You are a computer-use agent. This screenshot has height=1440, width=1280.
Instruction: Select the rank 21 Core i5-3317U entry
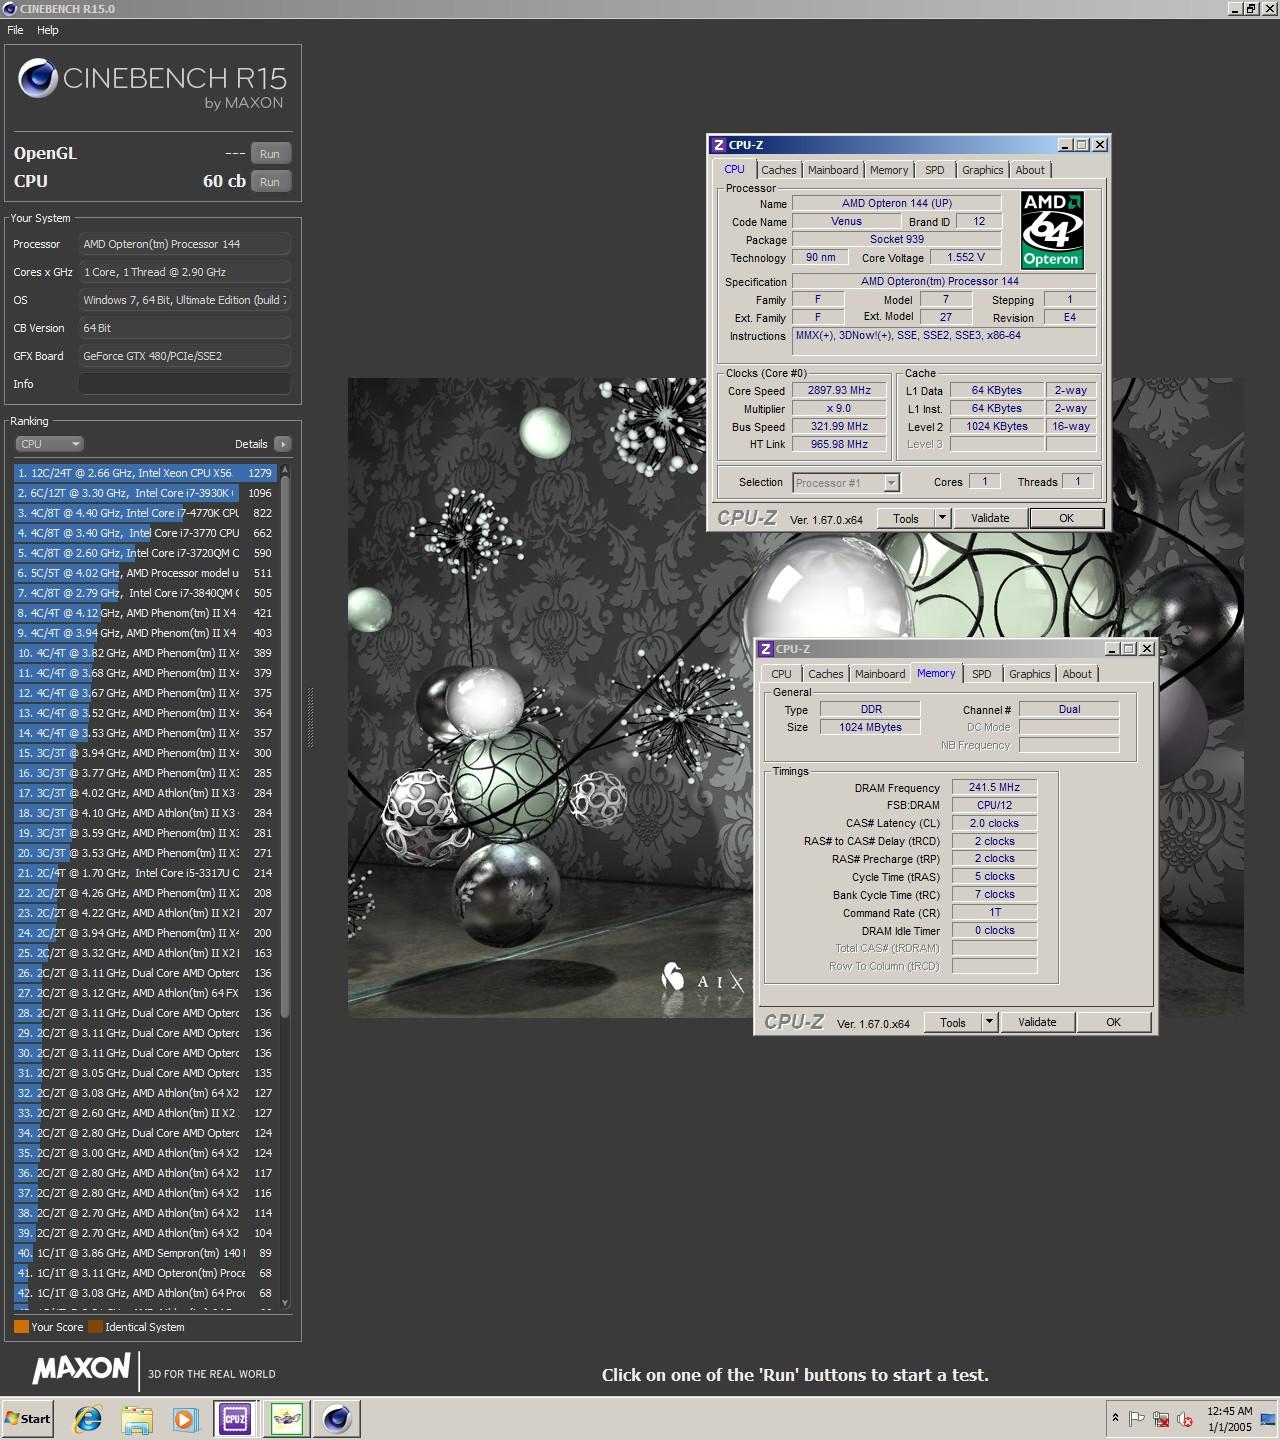(x=145, y=873)
